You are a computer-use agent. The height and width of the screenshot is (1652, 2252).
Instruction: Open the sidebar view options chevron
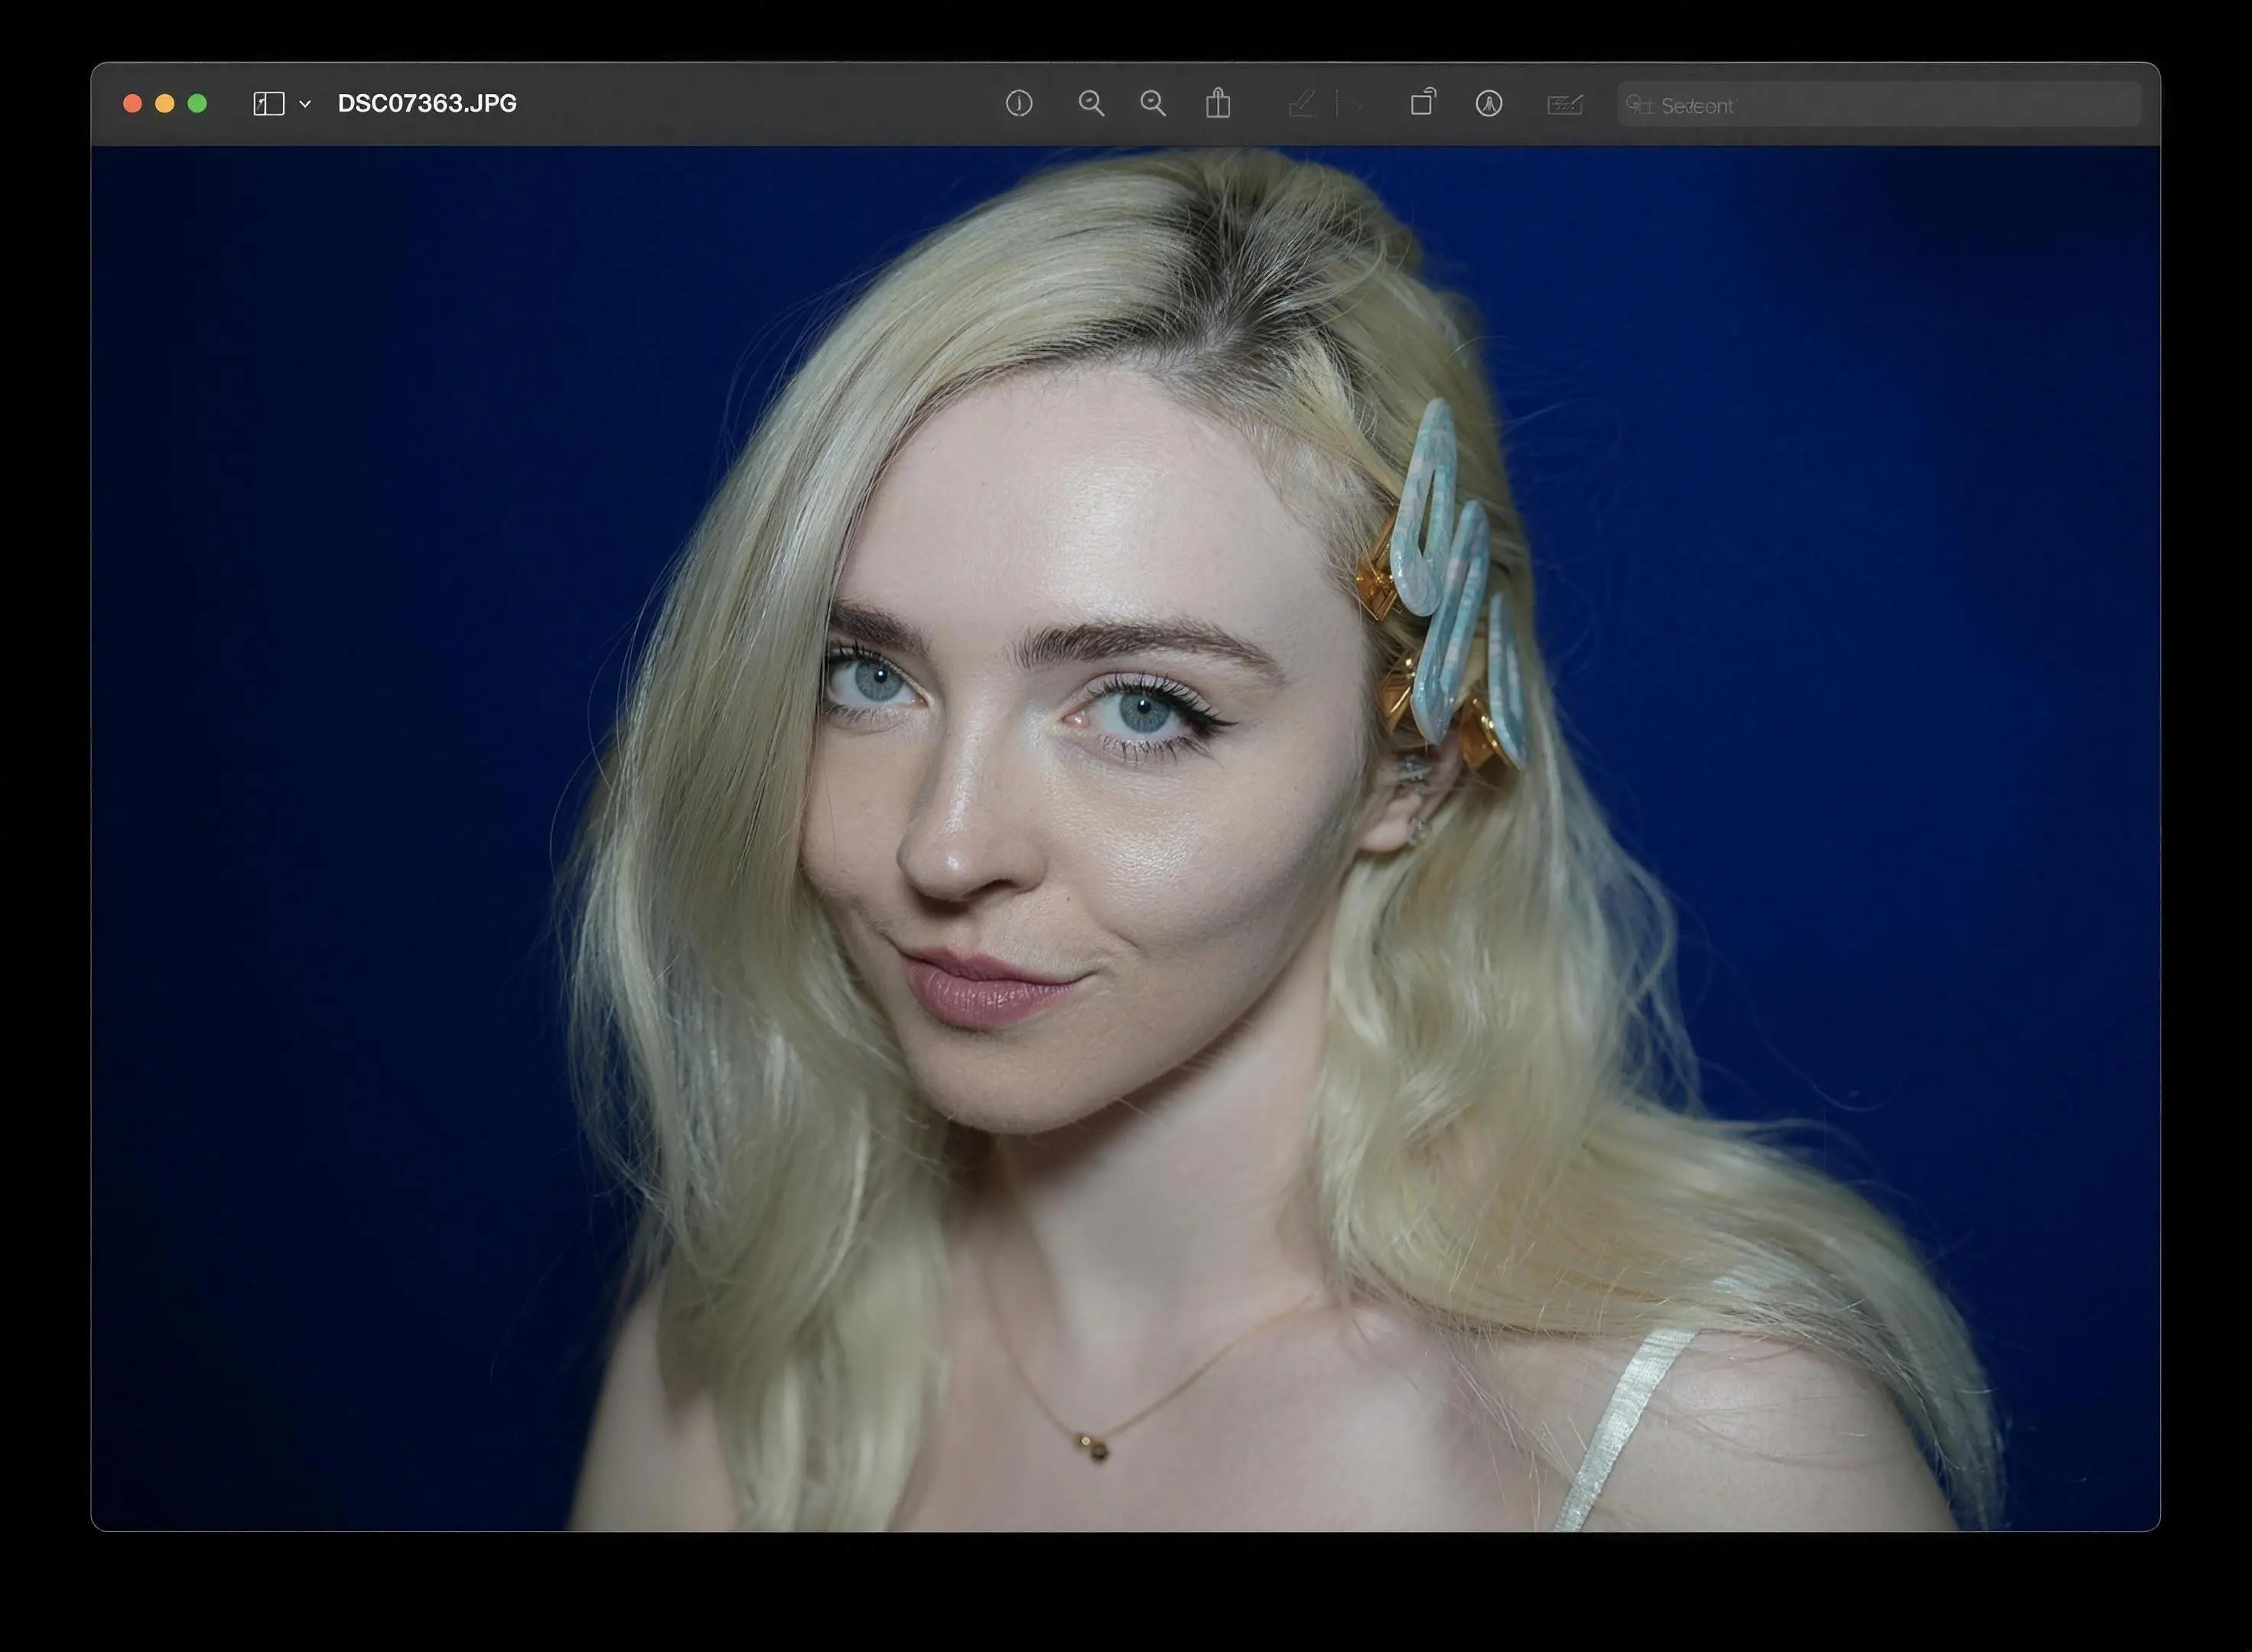click(x=305, y=104)
